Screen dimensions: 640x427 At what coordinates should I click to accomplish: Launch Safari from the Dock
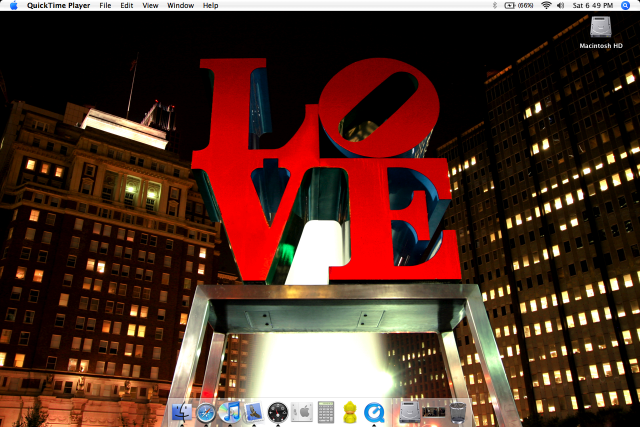[207, 411]
